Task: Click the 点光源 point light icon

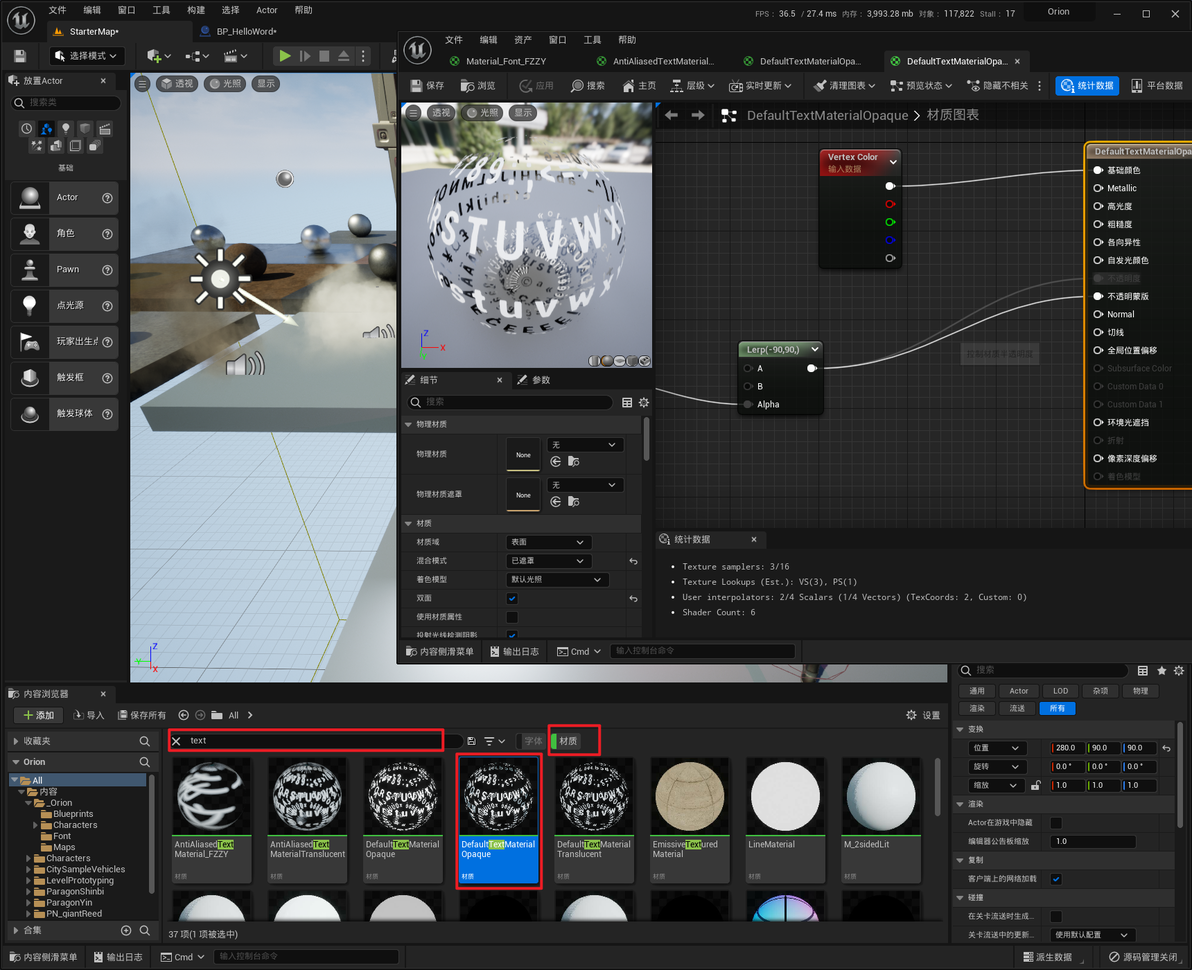Action: click(x=30, y=305)
